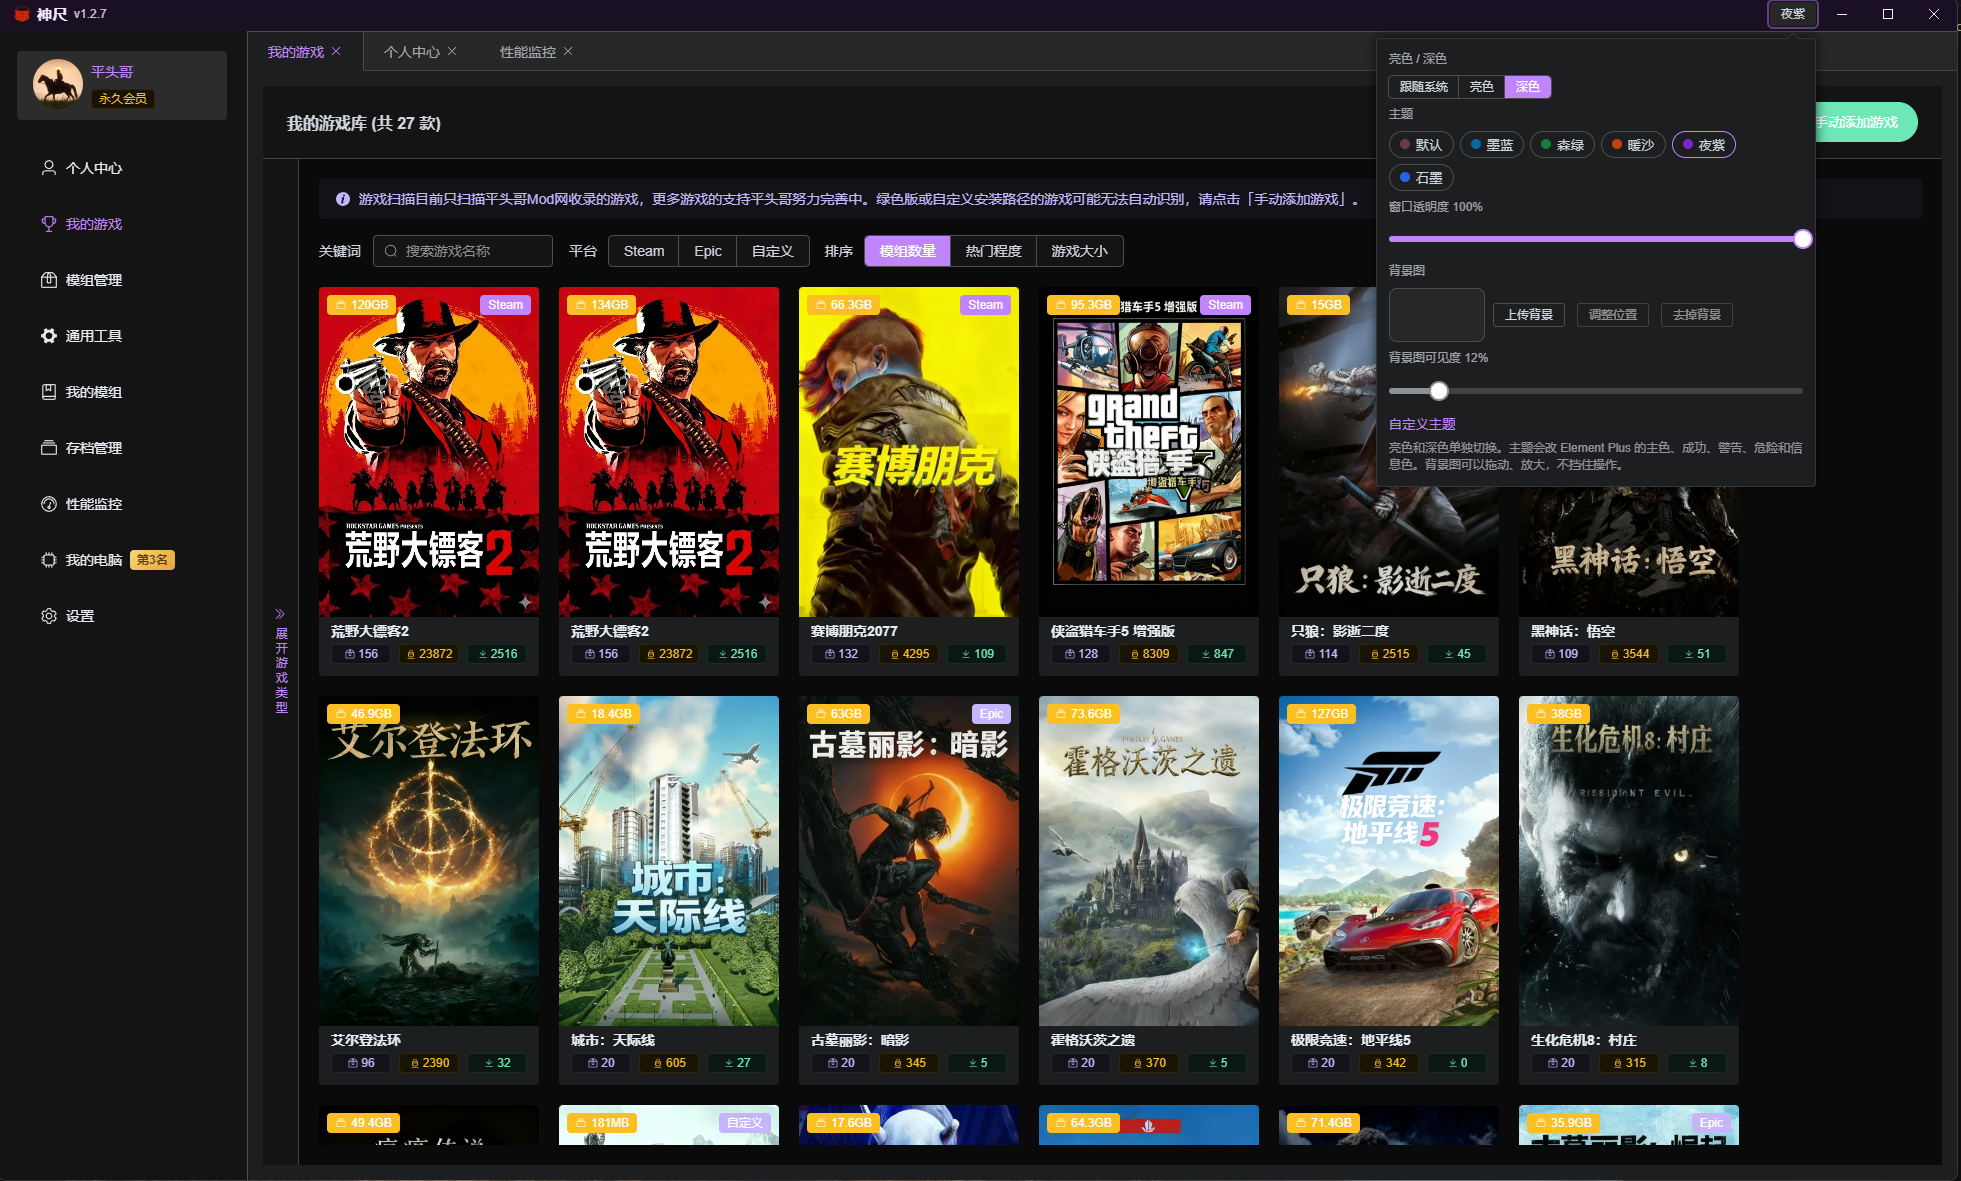
Task: Click the 存档管理 archive icon
Action: tap(48, 448)
